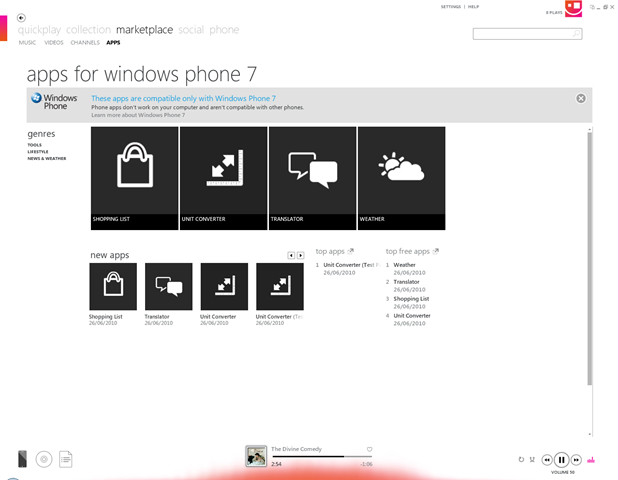Screen dimensions: 619x480
Task: Like the song with the heart icon
Action: click(370, 449)
